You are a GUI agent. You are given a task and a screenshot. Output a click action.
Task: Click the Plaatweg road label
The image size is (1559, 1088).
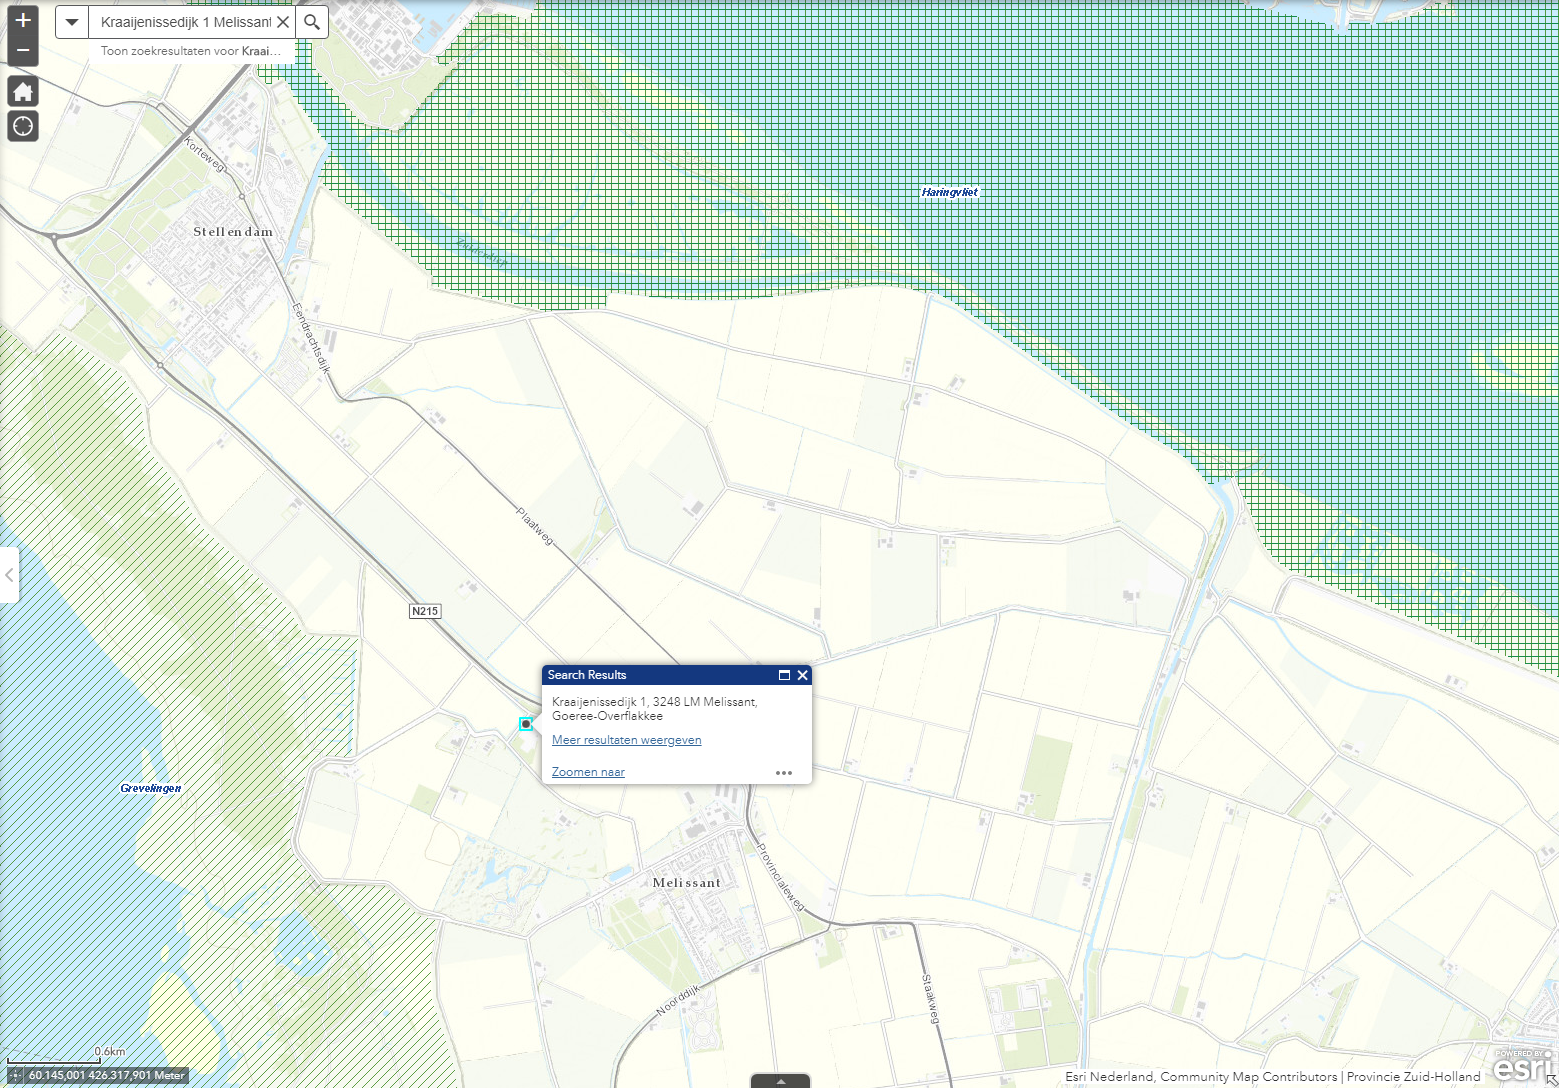[x=535, y=526]
